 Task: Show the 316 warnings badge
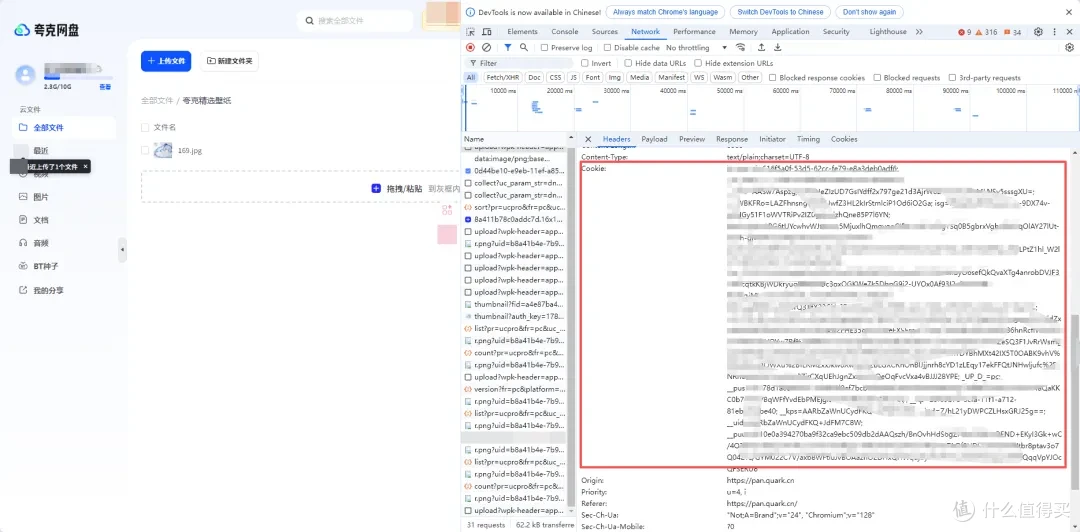(986, 32)
